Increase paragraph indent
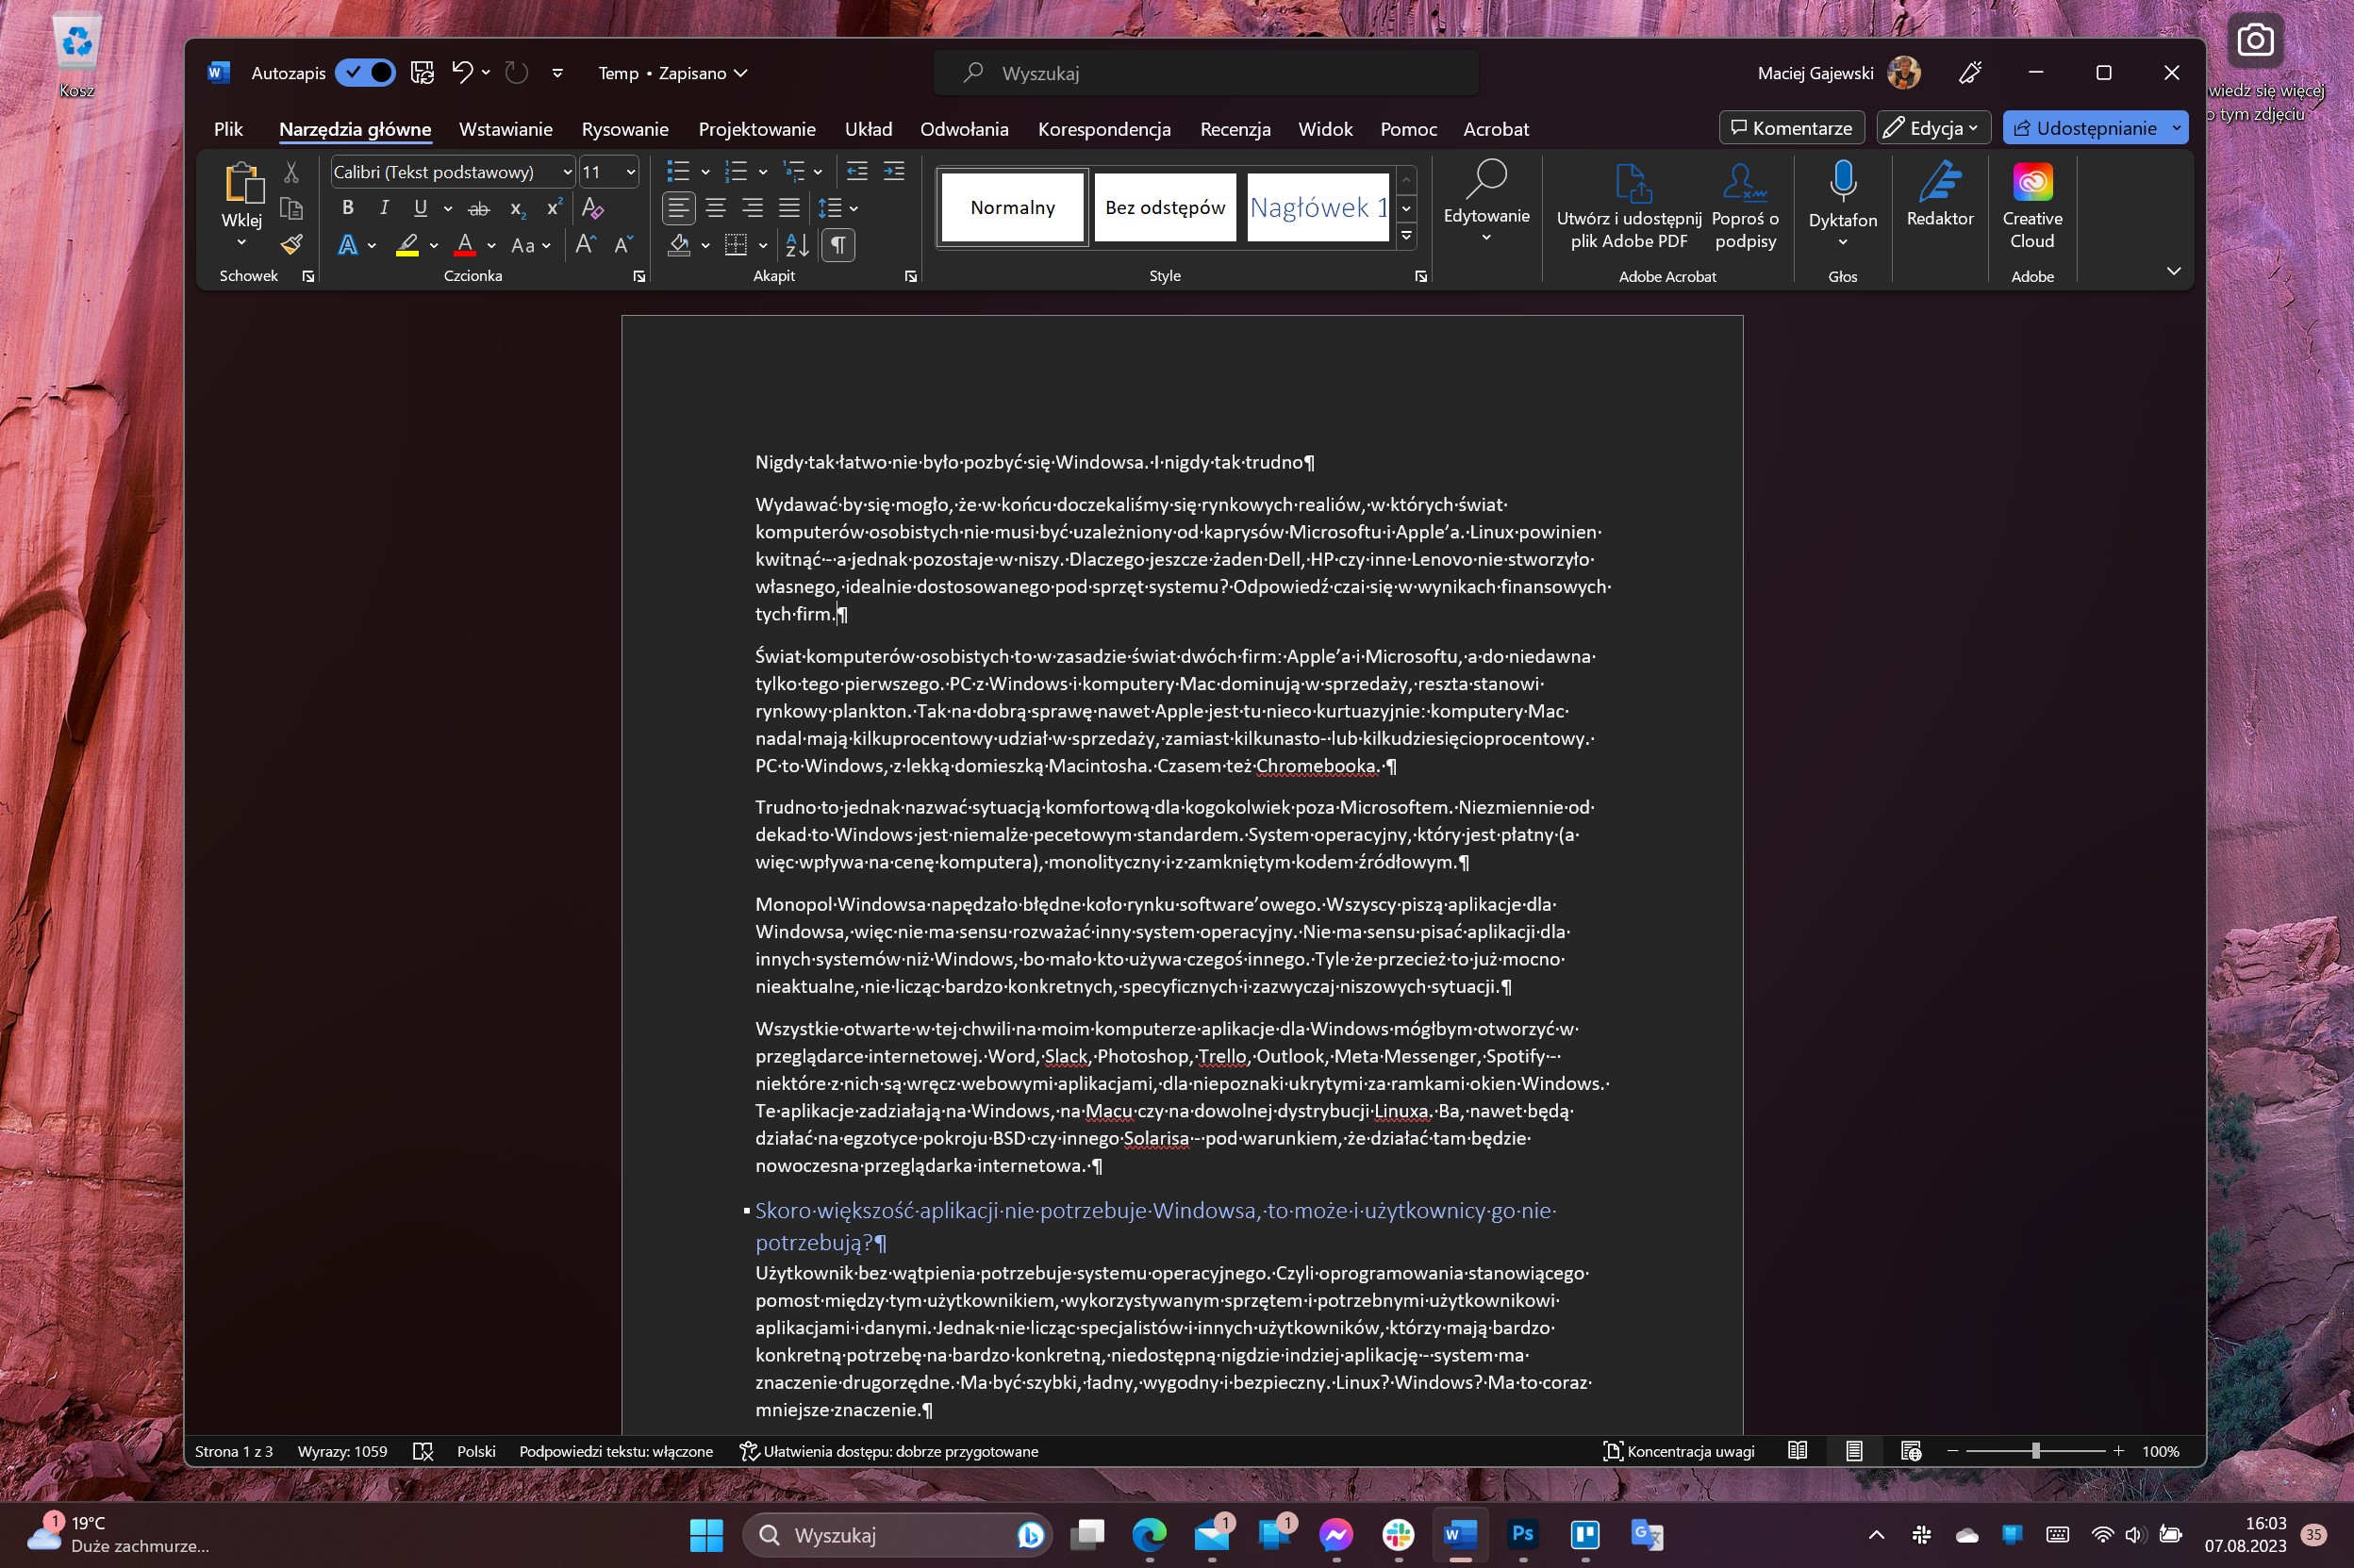The width and height of the screenshot is (2354, 1568). click(894, 171)
